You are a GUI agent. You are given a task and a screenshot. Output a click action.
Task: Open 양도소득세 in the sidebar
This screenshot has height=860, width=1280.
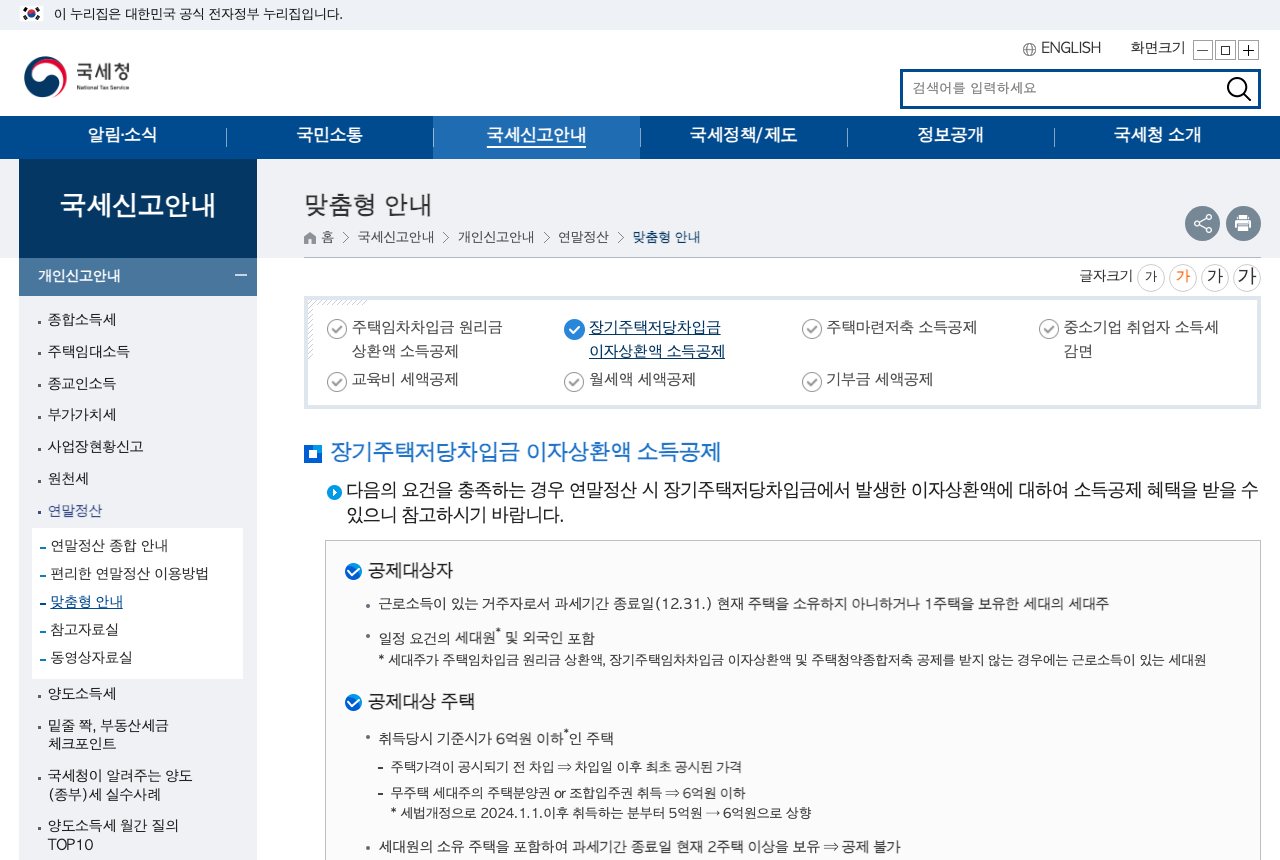click(x=82, y=694)
